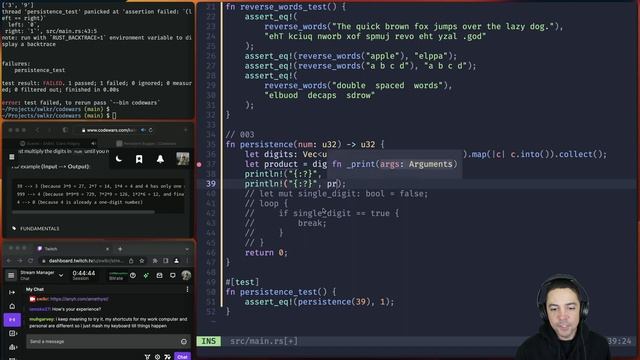The width and height of the screenshot is (640, 360).
Task: Open Codewars profile avatar
Action: (x=182, y=159)
